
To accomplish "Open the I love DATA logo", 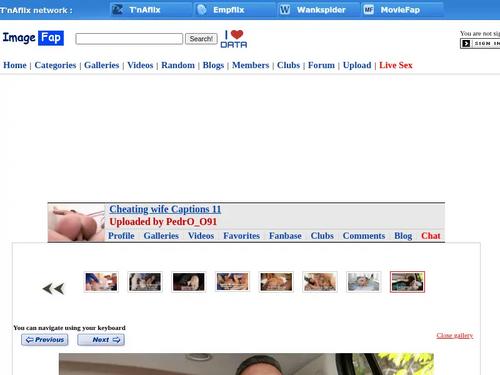I will point(234,39).
